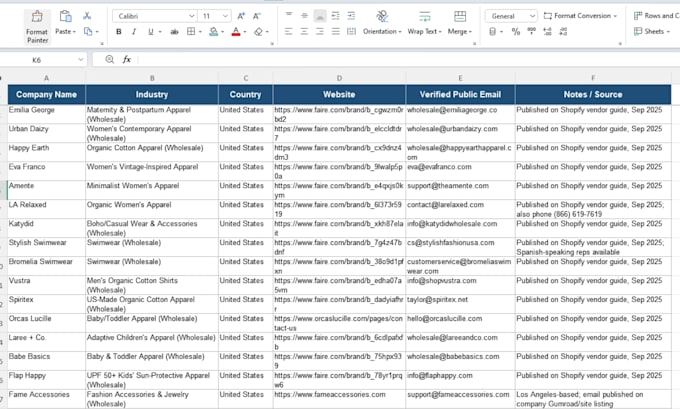680x409 pixels.
Task: Increase font size with A+ icon
Action: pos(241,16)
